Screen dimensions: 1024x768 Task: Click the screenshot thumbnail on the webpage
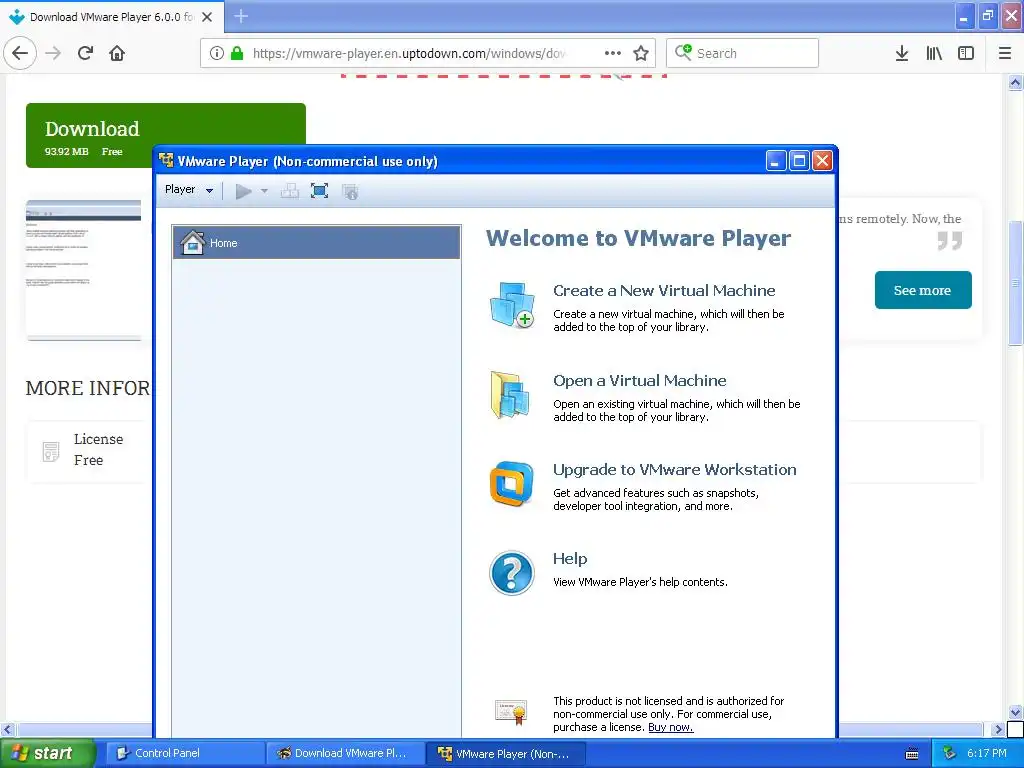(x=84, y=270)
